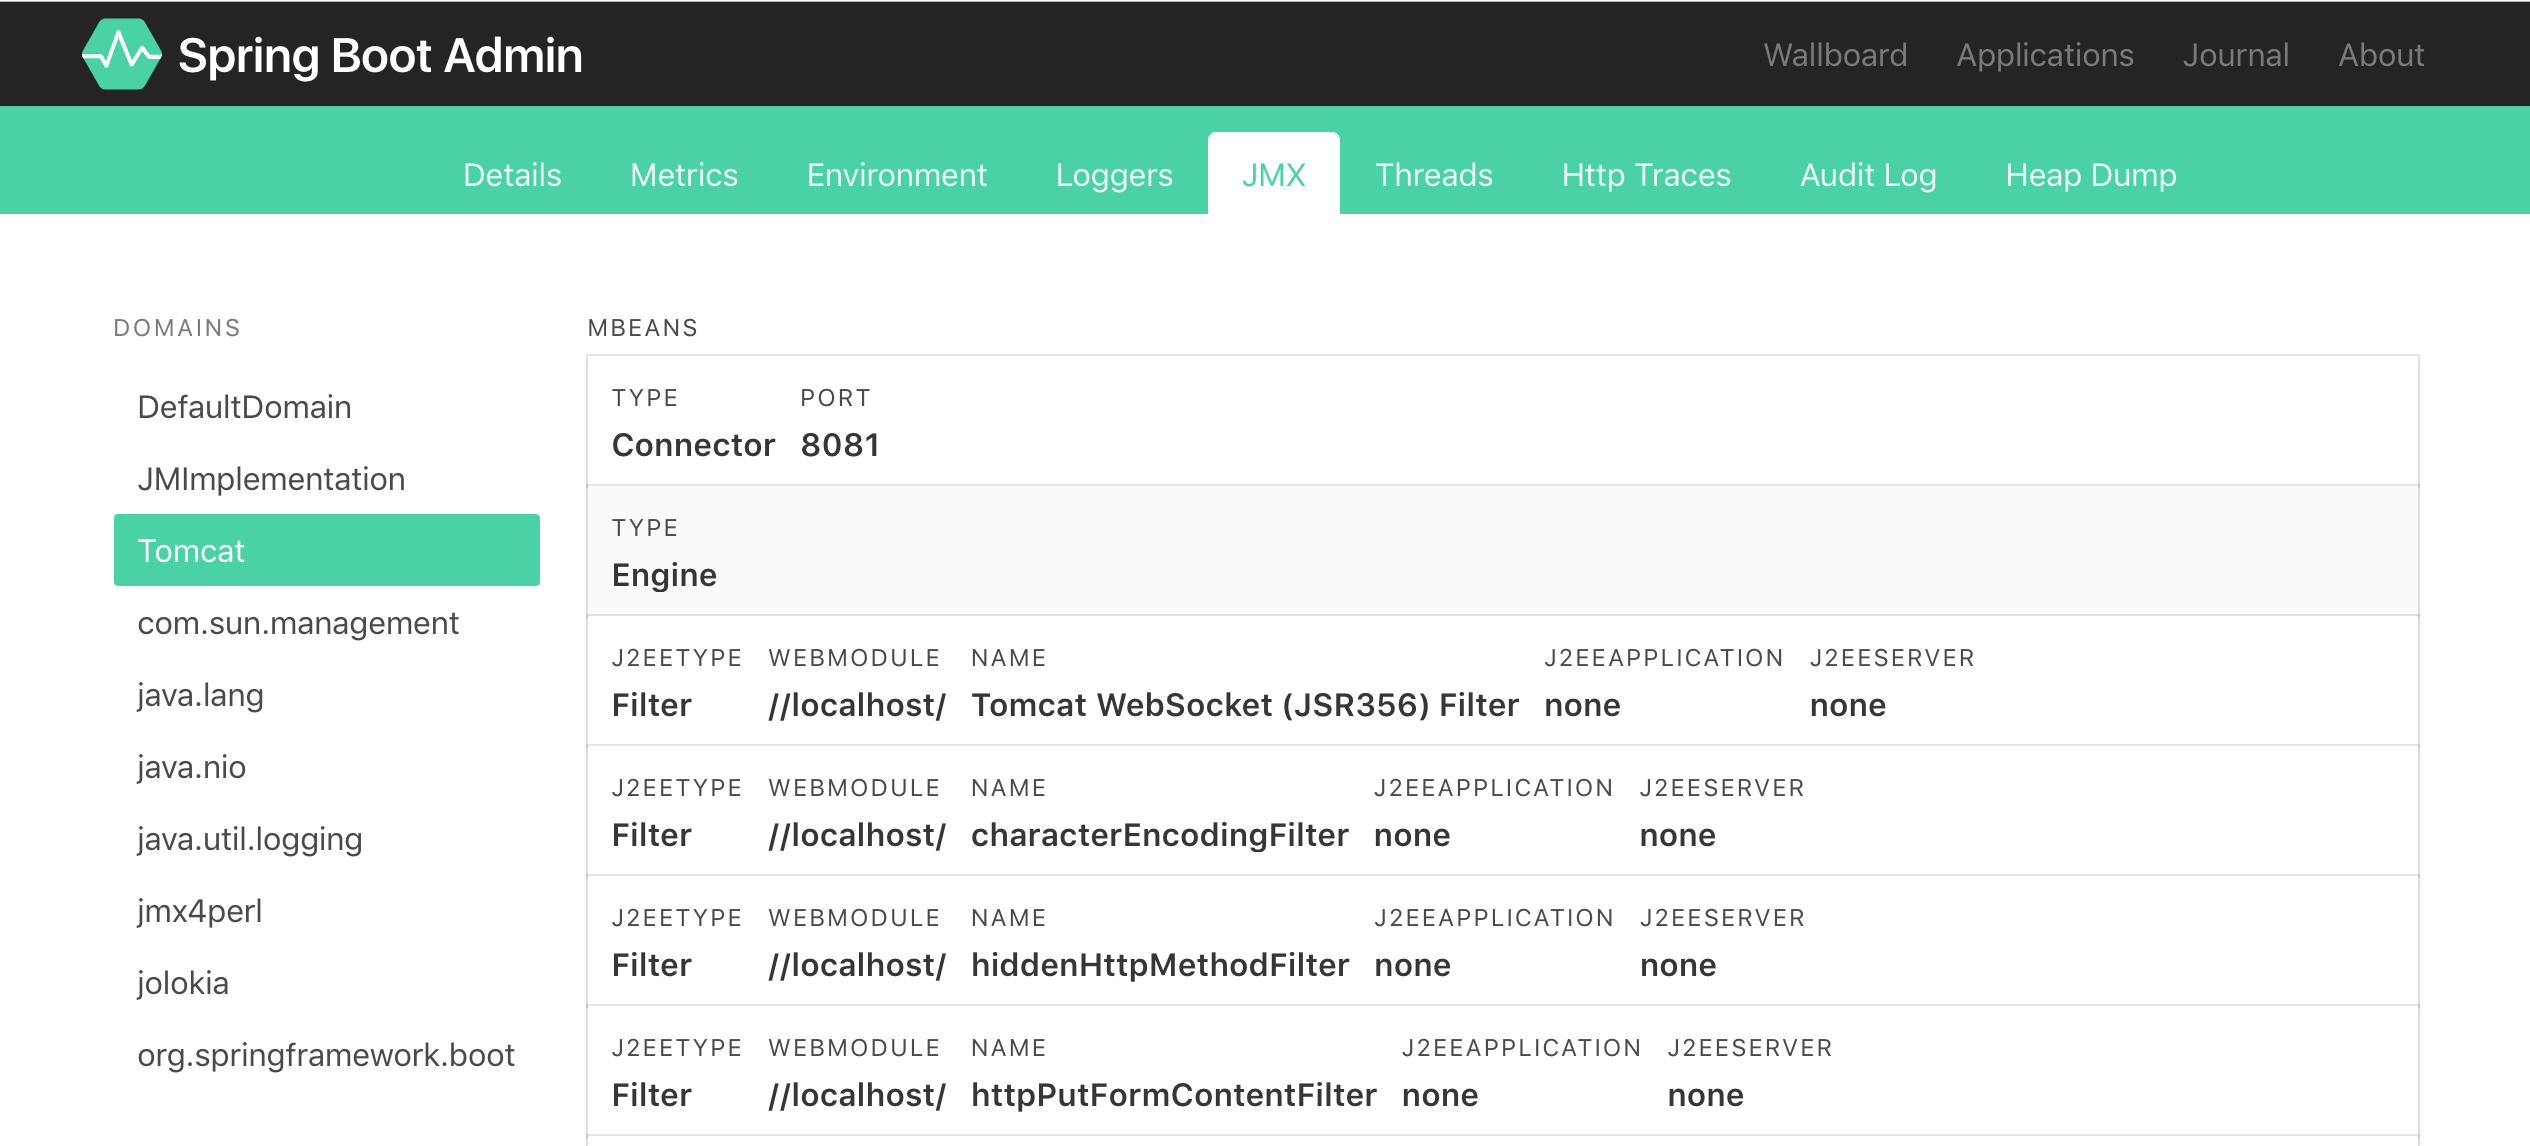Image resolution: width=2530 pixels, height=1146 pixels.
Task: Click the port value 8081
Action: (x=840, y=445)
